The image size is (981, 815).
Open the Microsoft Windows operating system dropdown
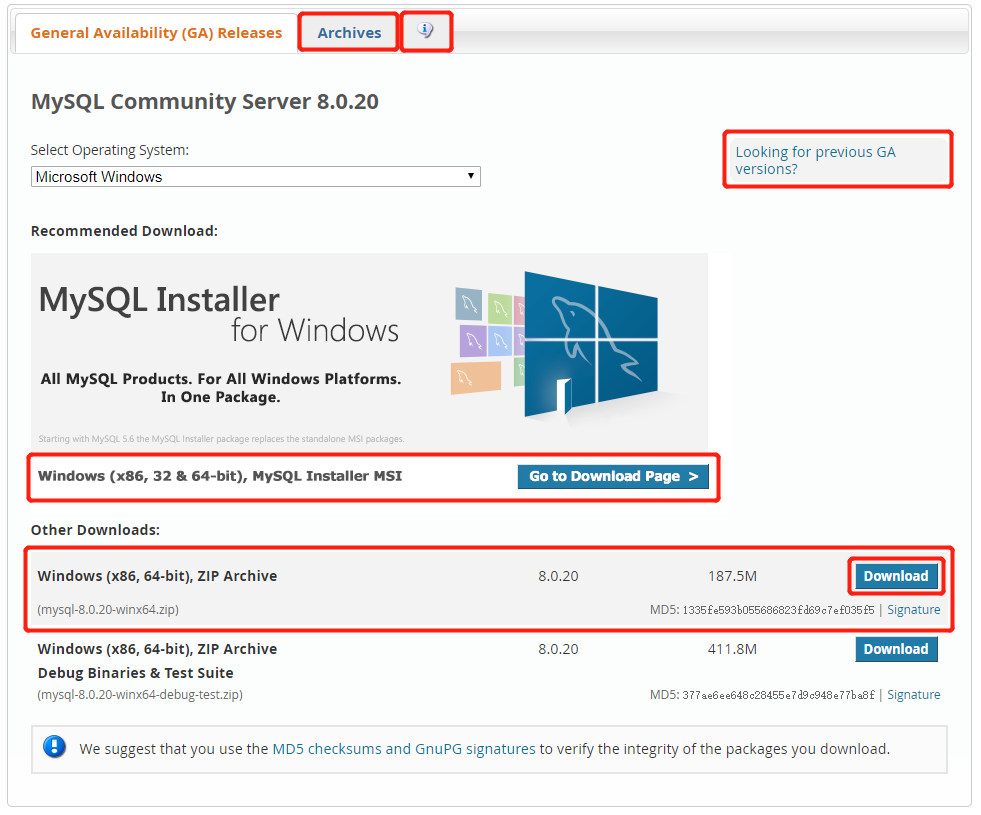pos(255,176)
